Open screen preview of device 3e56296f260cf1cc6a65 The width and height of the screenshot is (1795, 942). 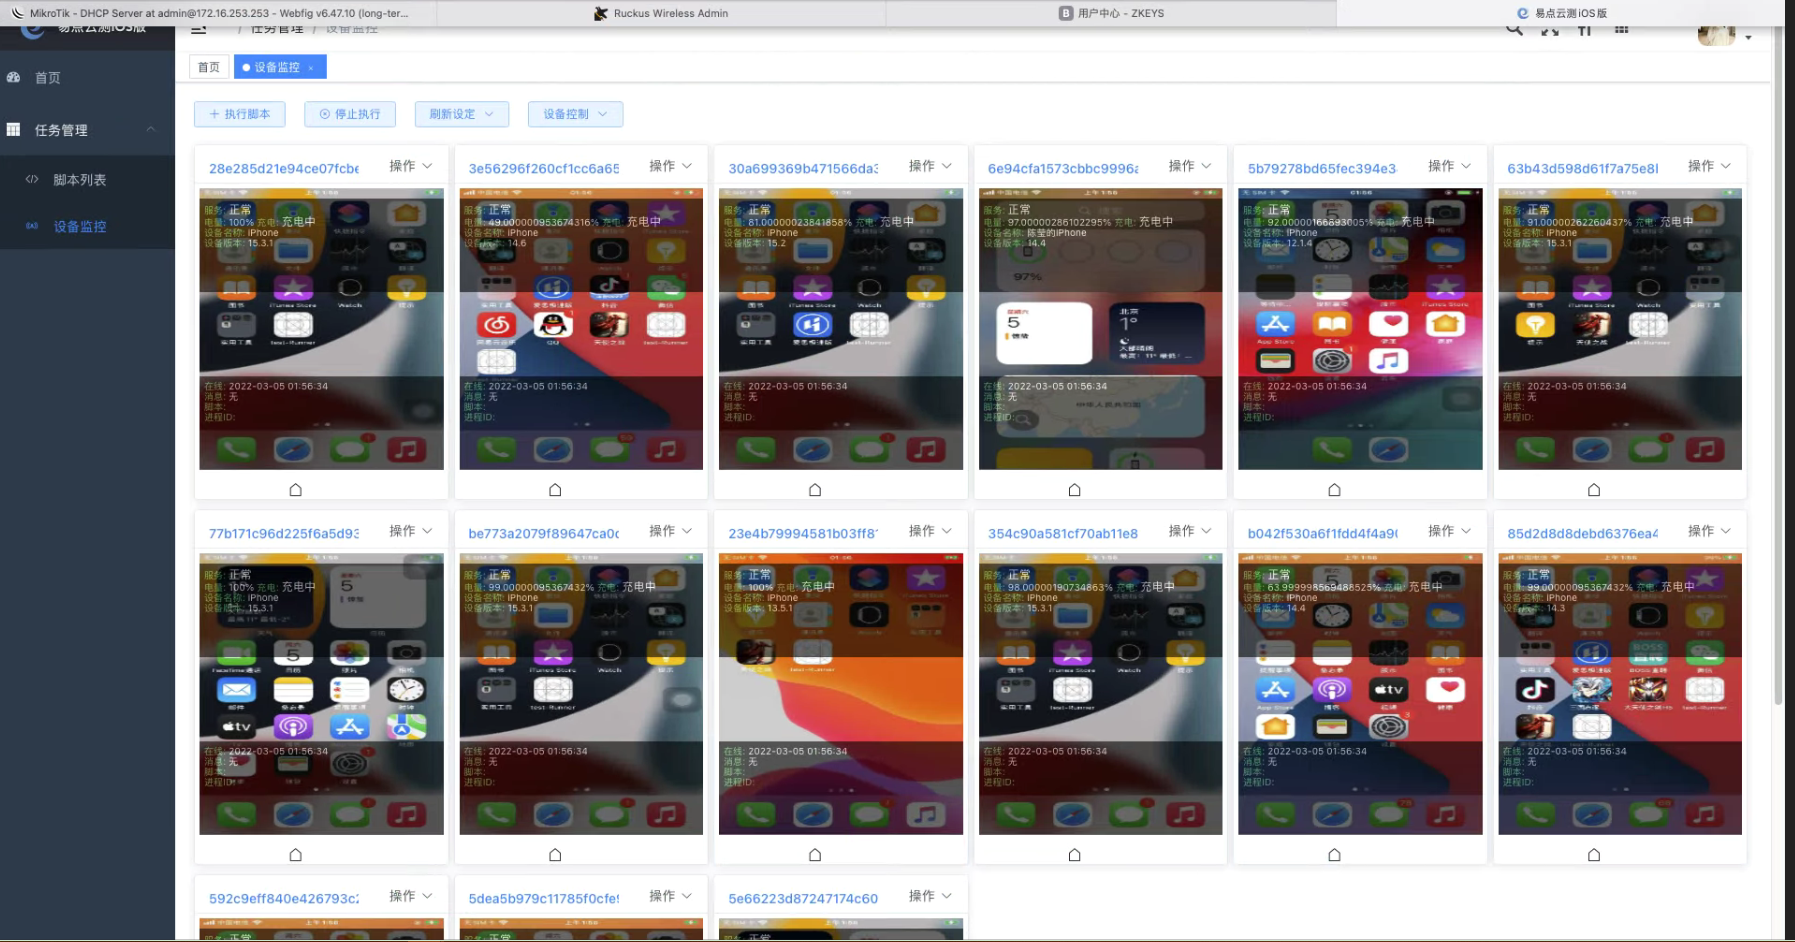pyautogui.click(x=581, y=329)
